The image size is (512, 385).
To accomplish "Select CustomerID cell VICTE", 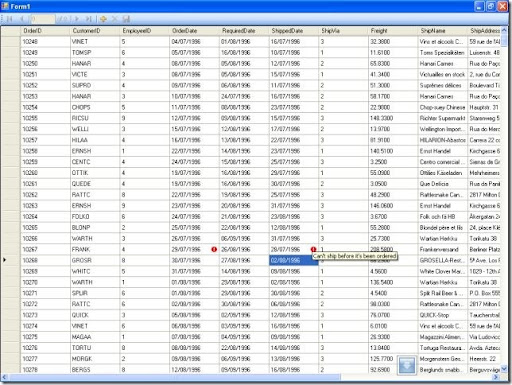I will 95,74.
